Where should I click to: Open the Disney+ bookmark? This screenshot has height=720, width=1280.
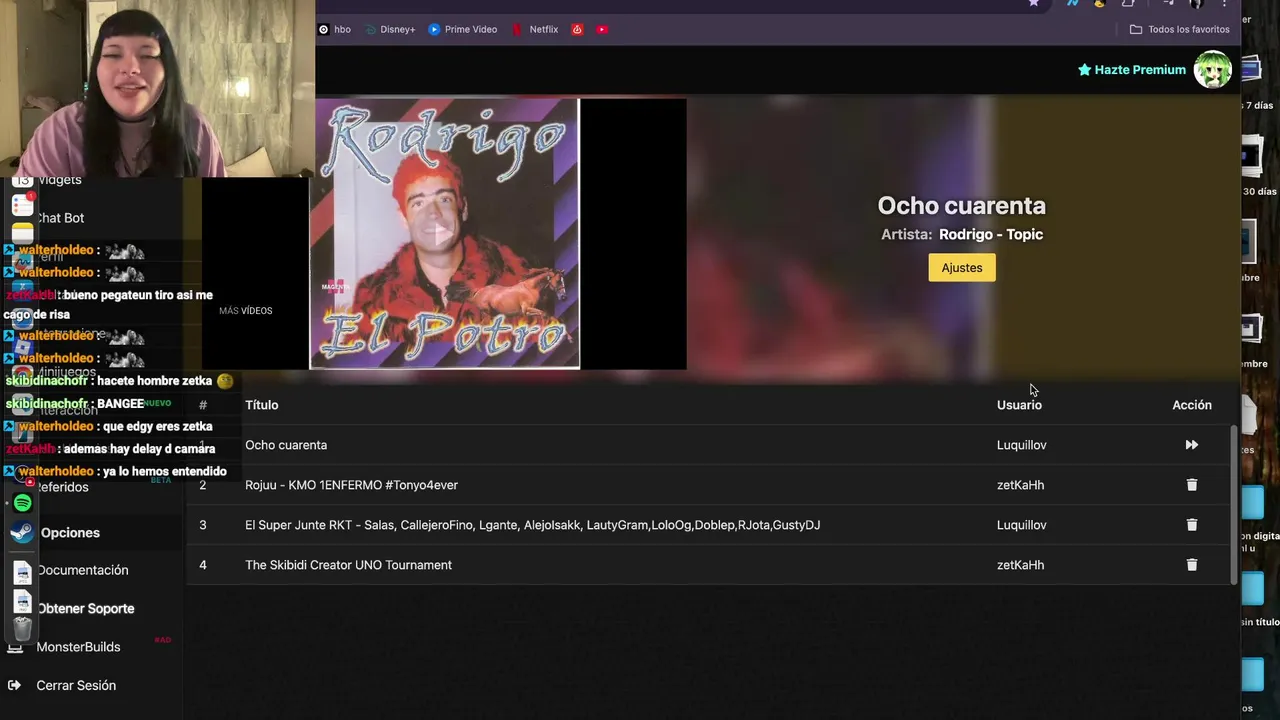click(x=390, y=29)
